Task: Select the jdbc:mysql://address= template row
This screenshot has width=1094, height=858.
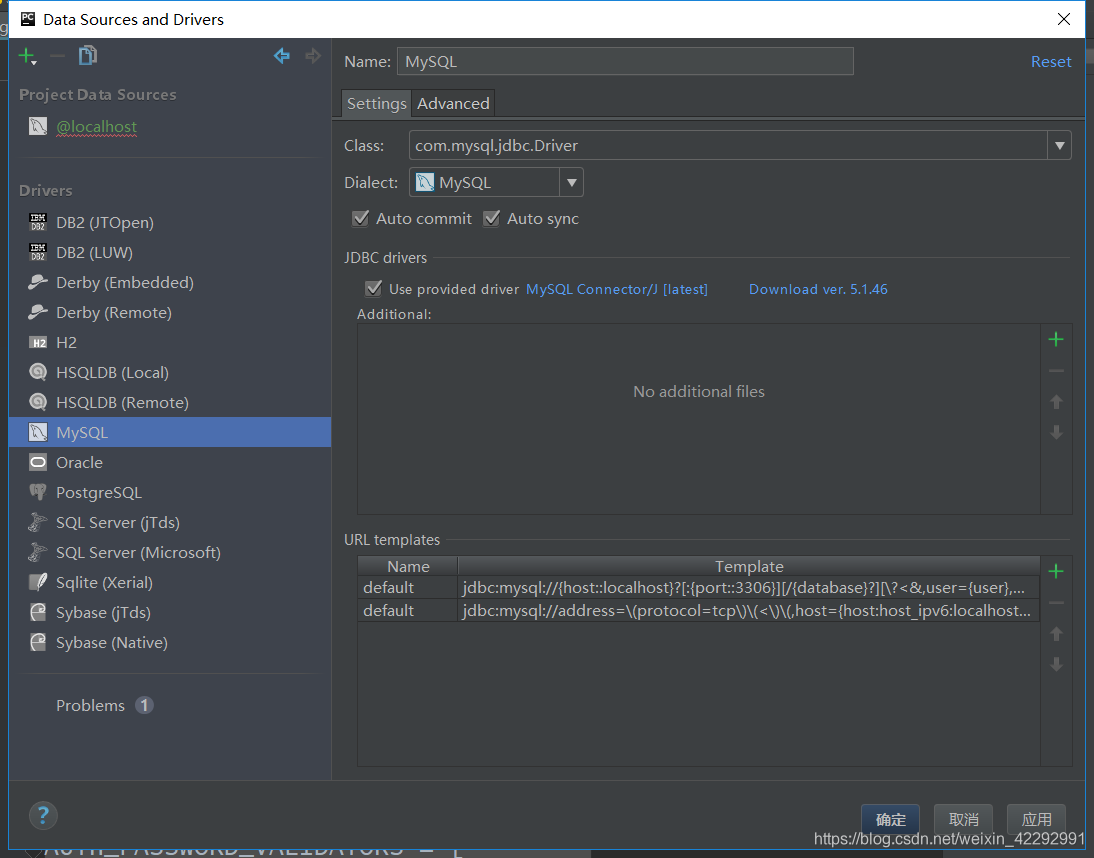Action: pos(698,610)
